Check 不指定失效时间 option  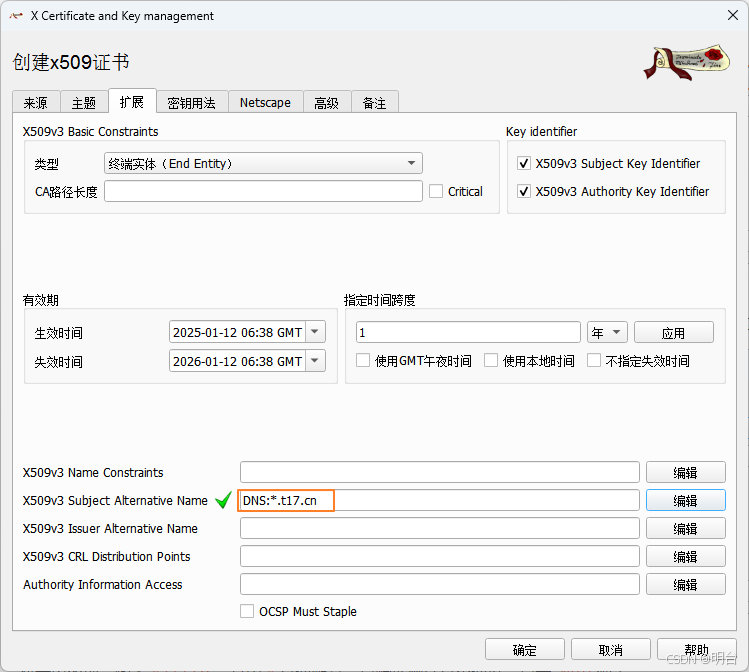pos(594,360)
